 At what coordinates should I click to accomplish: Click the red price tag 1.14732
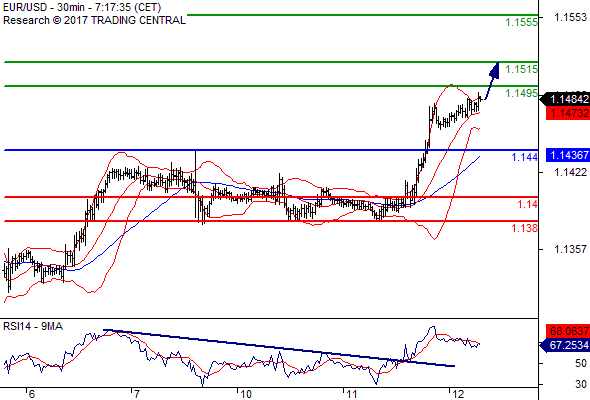tap(568, 113)
